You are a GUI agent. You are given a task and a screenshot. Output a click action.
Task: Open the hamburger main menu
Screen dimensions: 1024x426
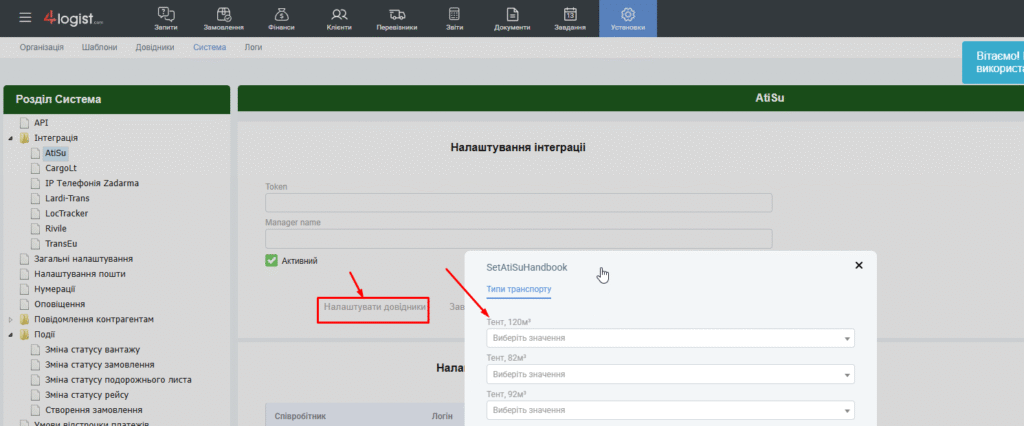[x=25, y=17]
